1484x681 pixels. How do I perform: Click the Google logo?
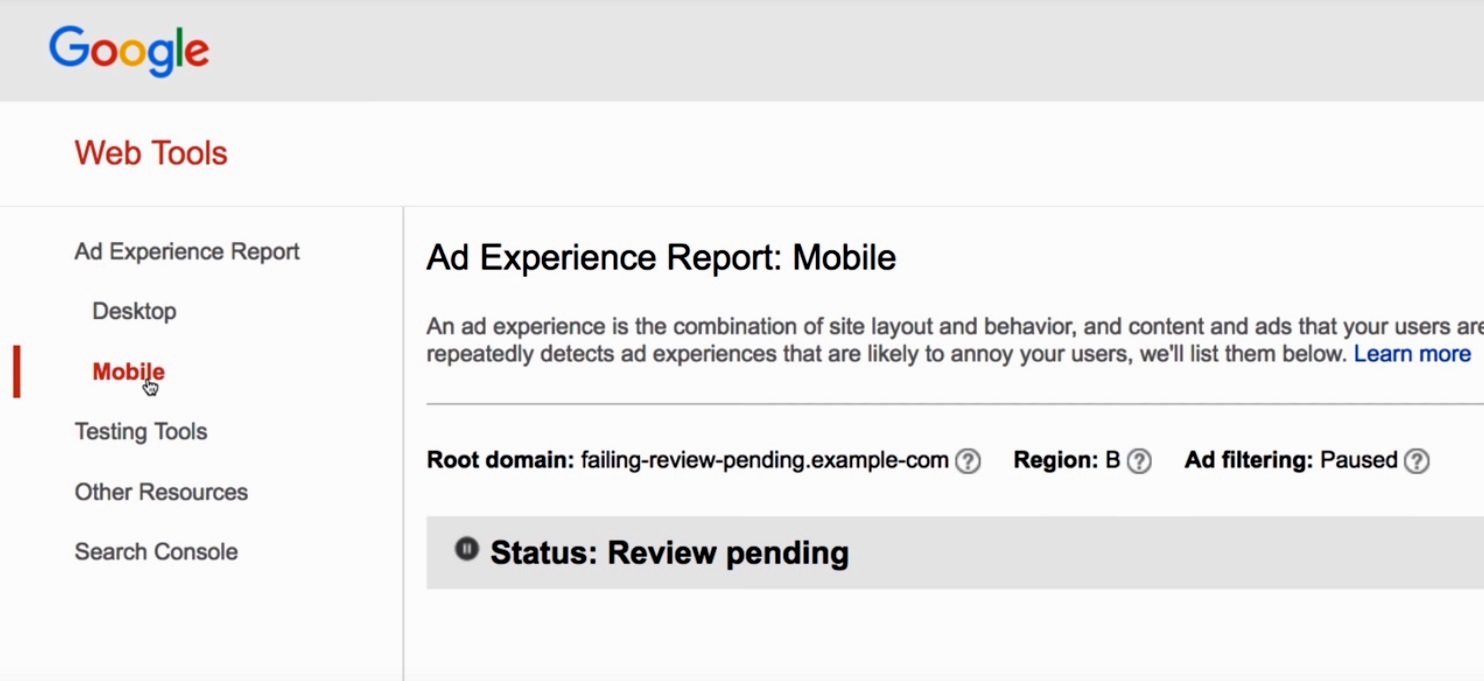coord(129,50)
